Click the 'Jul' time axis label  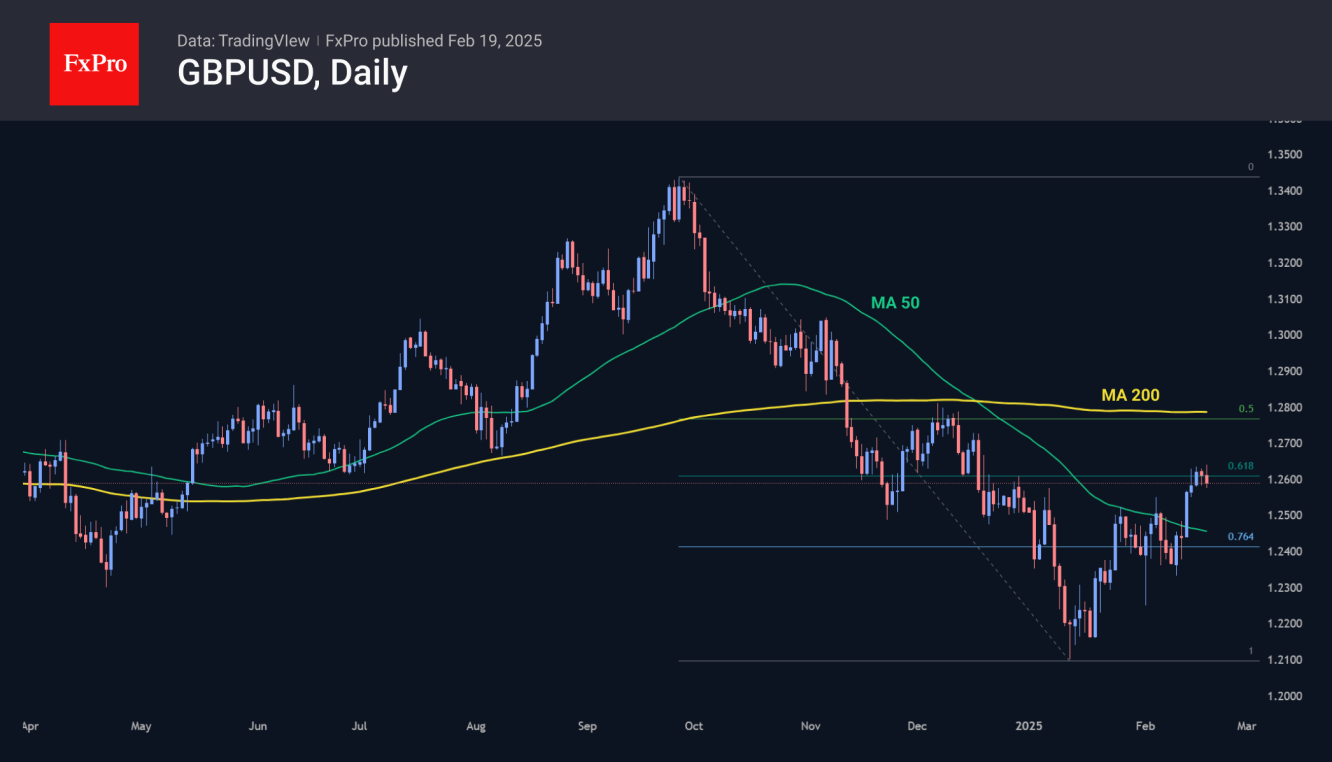[360, 726]
